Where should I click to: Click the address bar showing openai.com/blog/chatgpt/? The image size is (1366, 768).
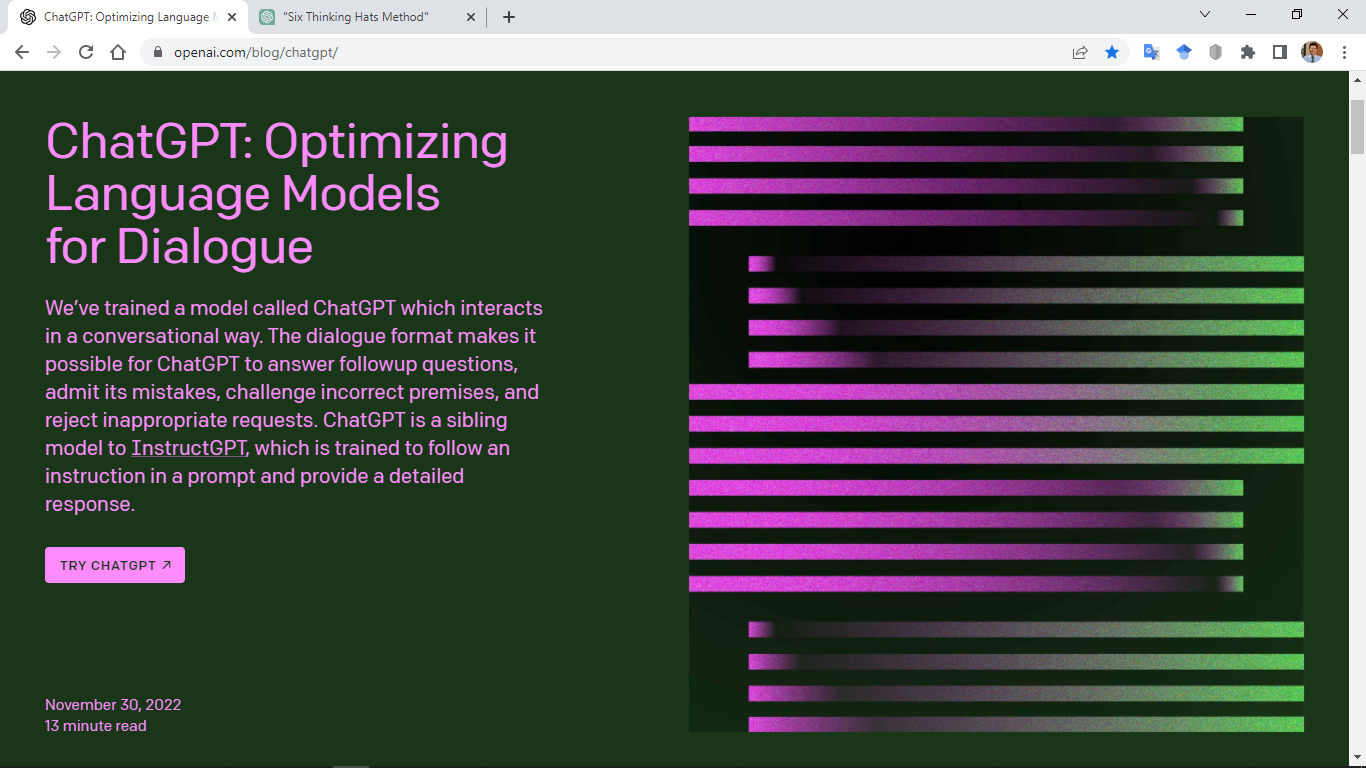tap(600, 52)
